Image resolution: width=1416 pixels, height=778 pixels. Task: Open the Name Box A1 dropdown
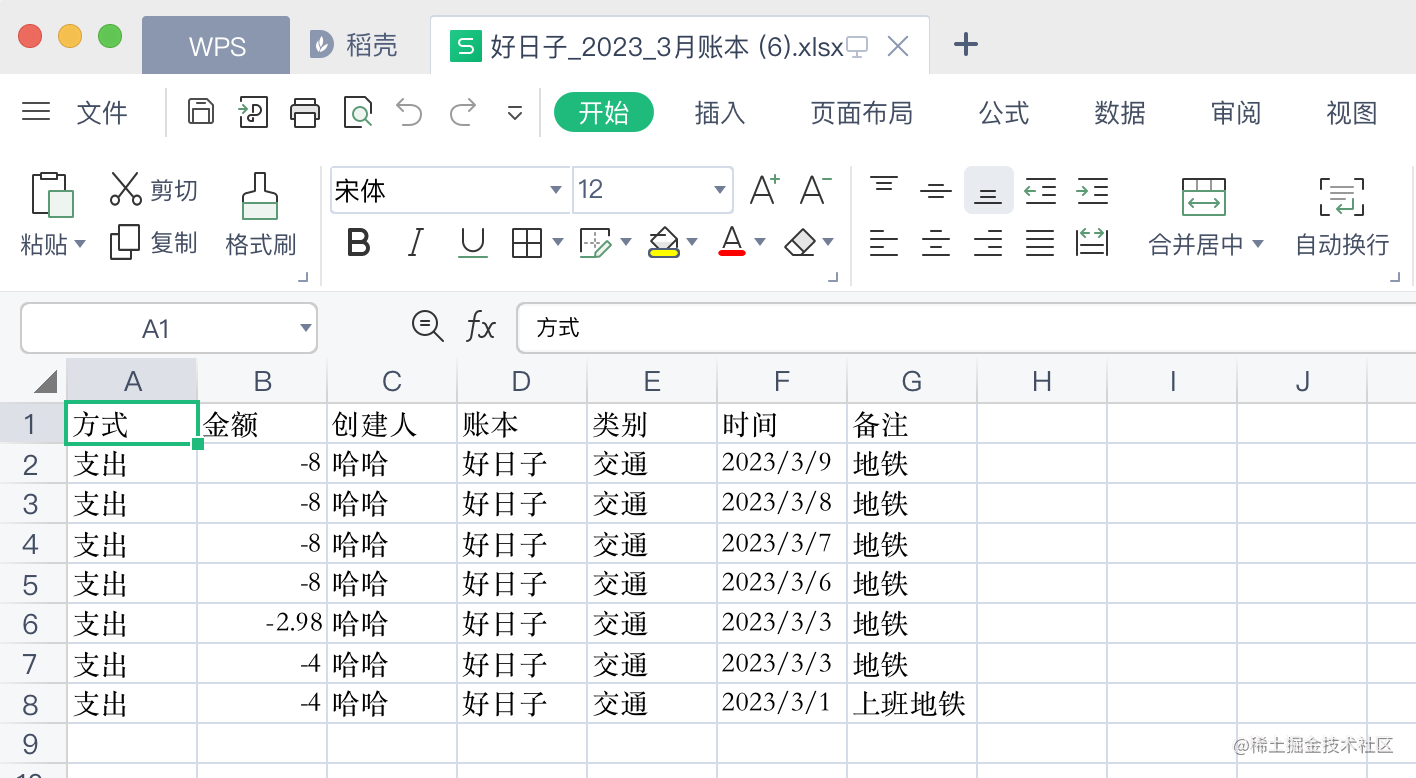coord(306,328)
